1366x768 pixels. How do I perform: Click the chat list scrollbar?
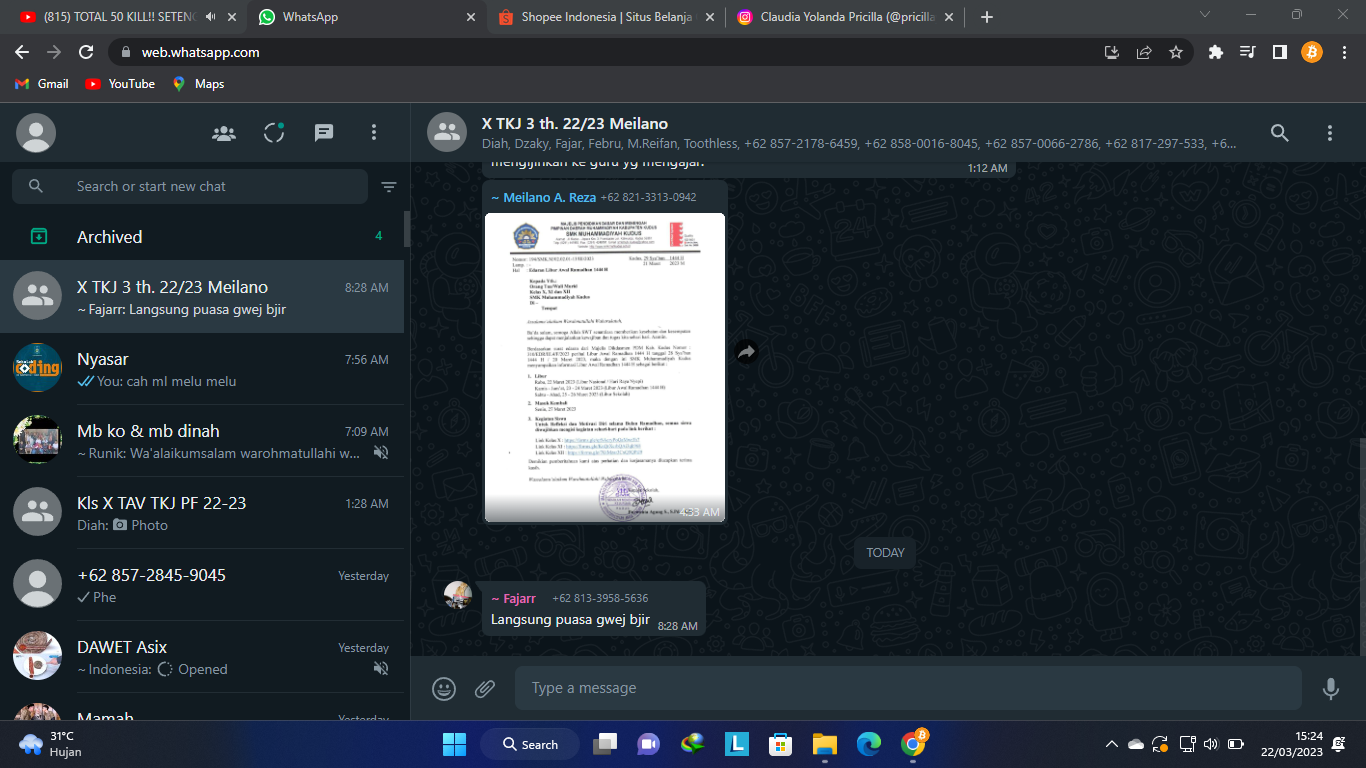point(407,229)
